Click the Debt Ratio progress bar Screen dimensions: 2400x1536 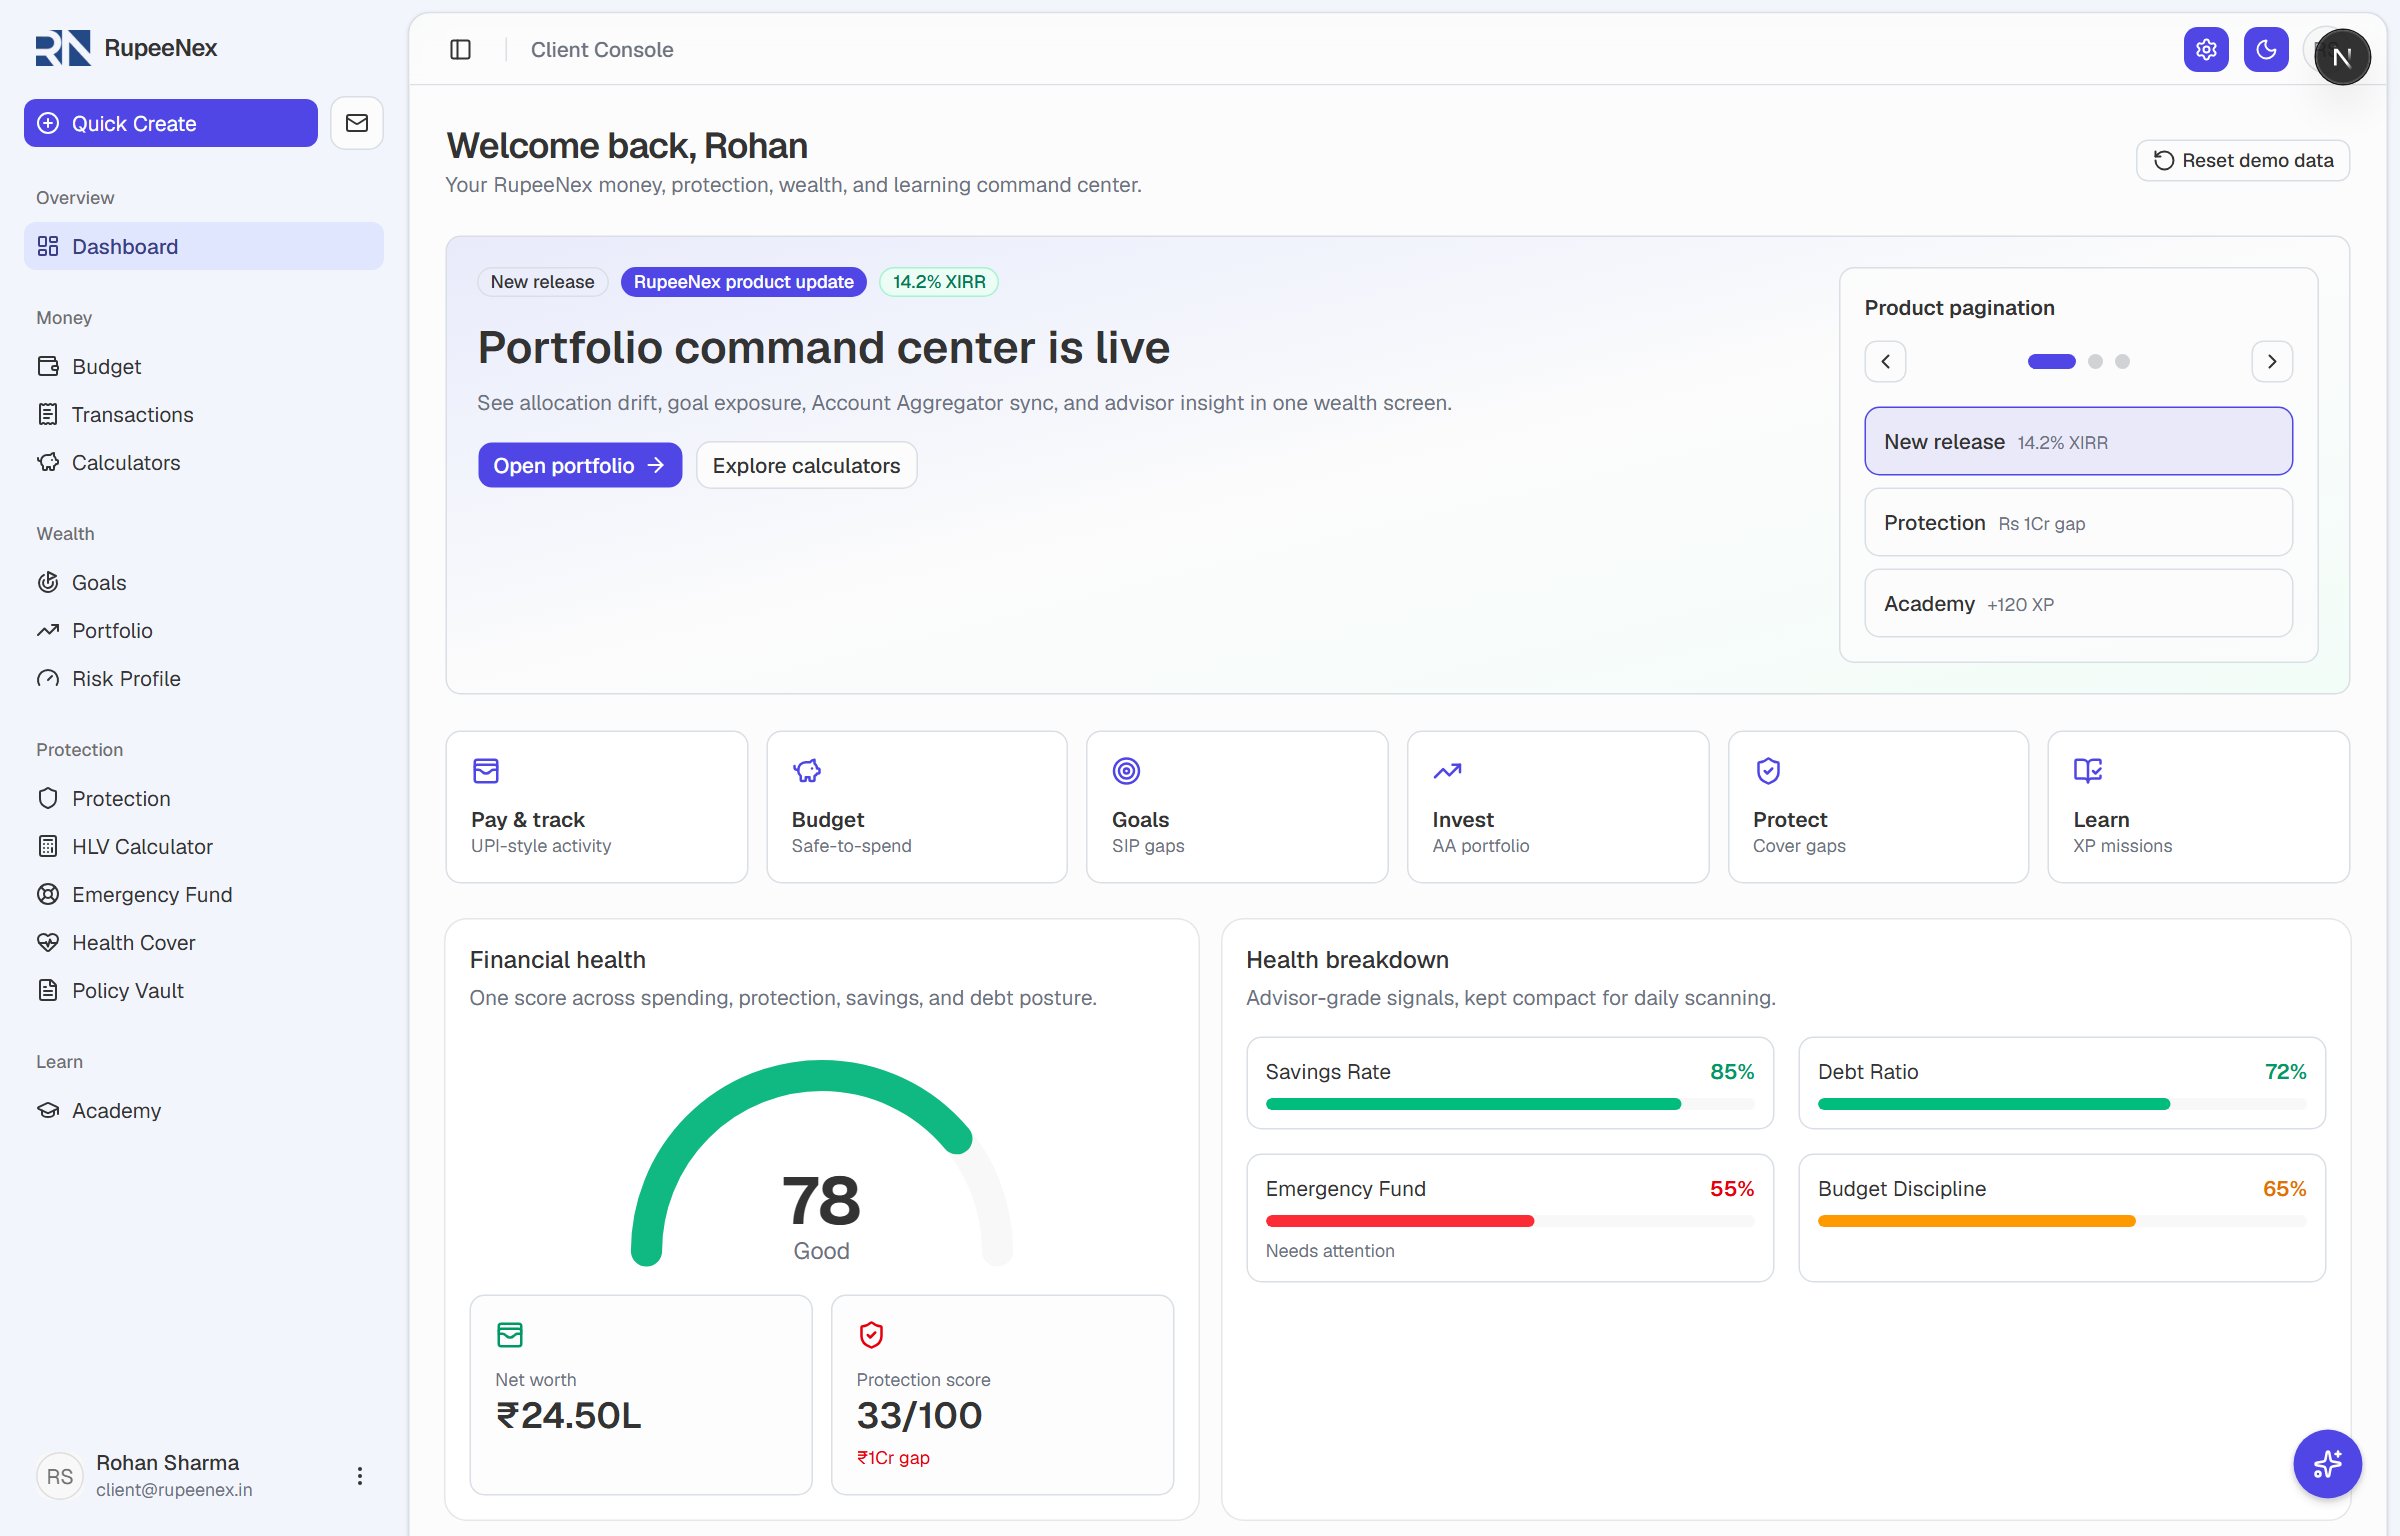point(2062,1104)
